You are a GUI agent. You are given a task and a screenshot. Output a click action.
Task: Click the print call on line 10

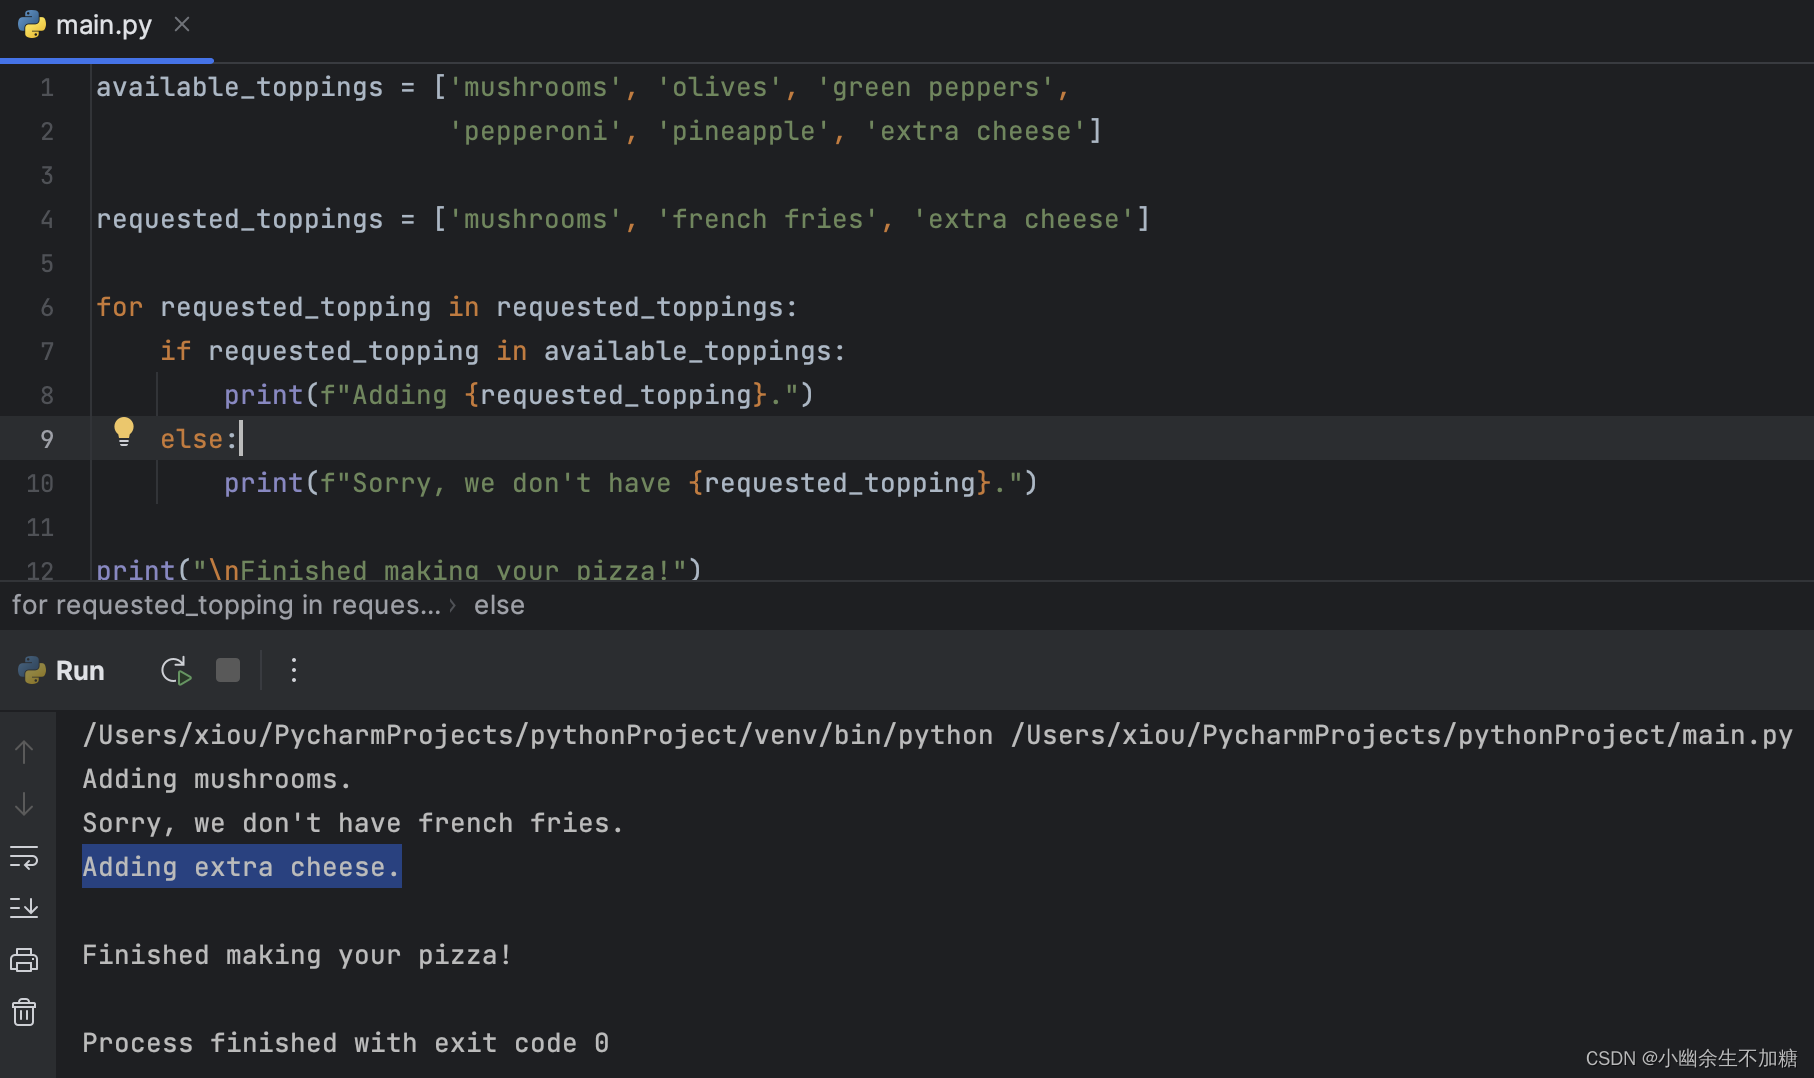tap(263, 484)
